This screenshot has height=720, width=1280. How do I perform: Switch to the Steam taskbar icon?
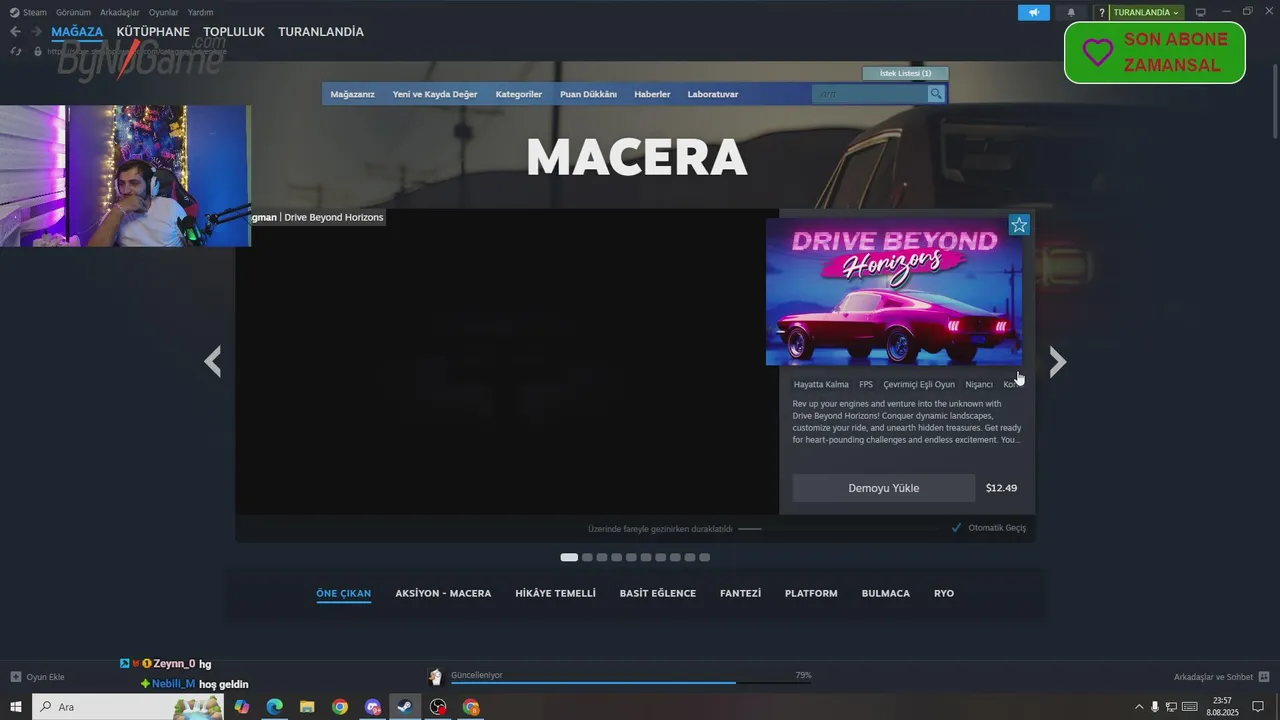click(x=404, y=707)
